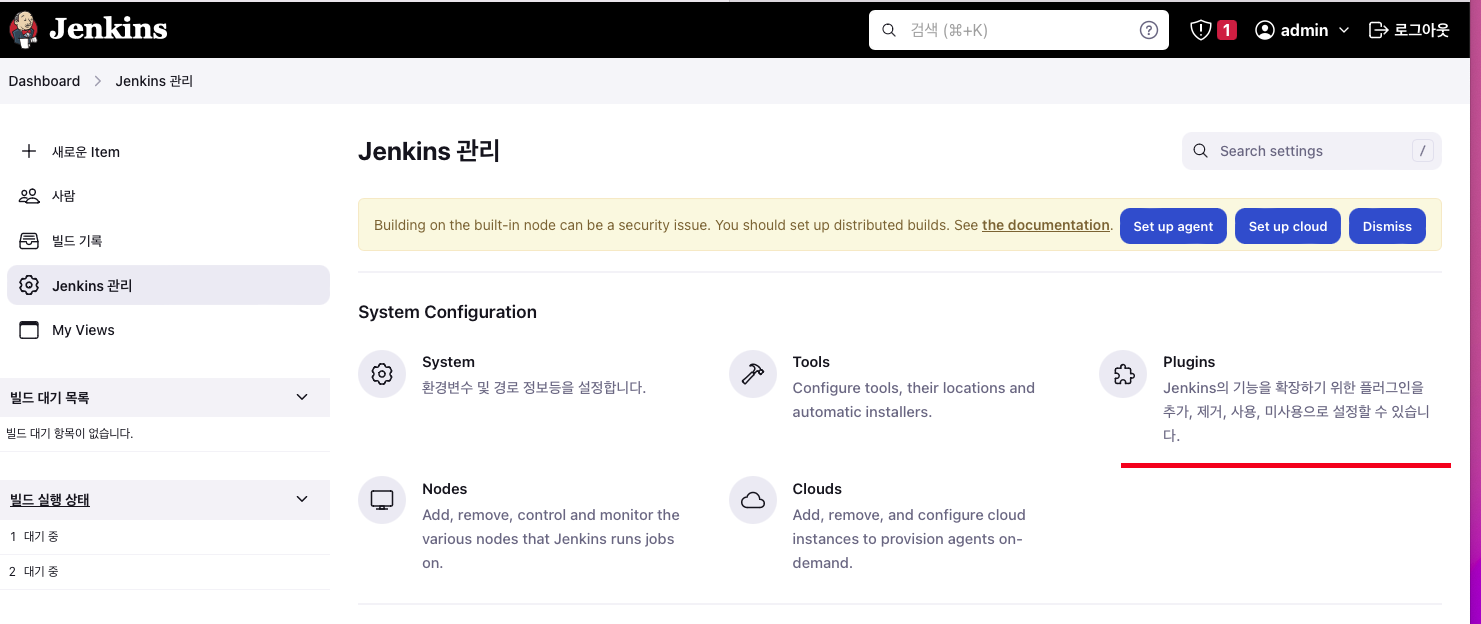
Task: Collapse the 빌드 실행 상태 panel chevron
Action: click(x=303, y=499)
